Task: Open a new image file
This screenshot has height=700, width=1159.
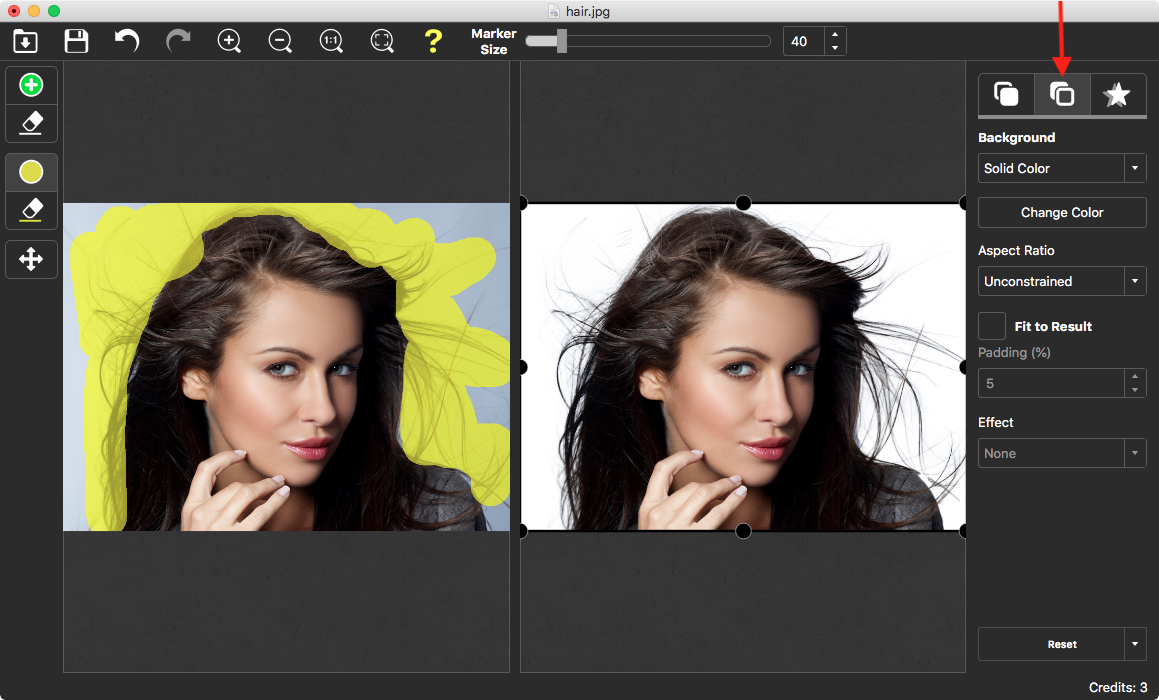Action: pyautogui.click(x=25, y=41)
